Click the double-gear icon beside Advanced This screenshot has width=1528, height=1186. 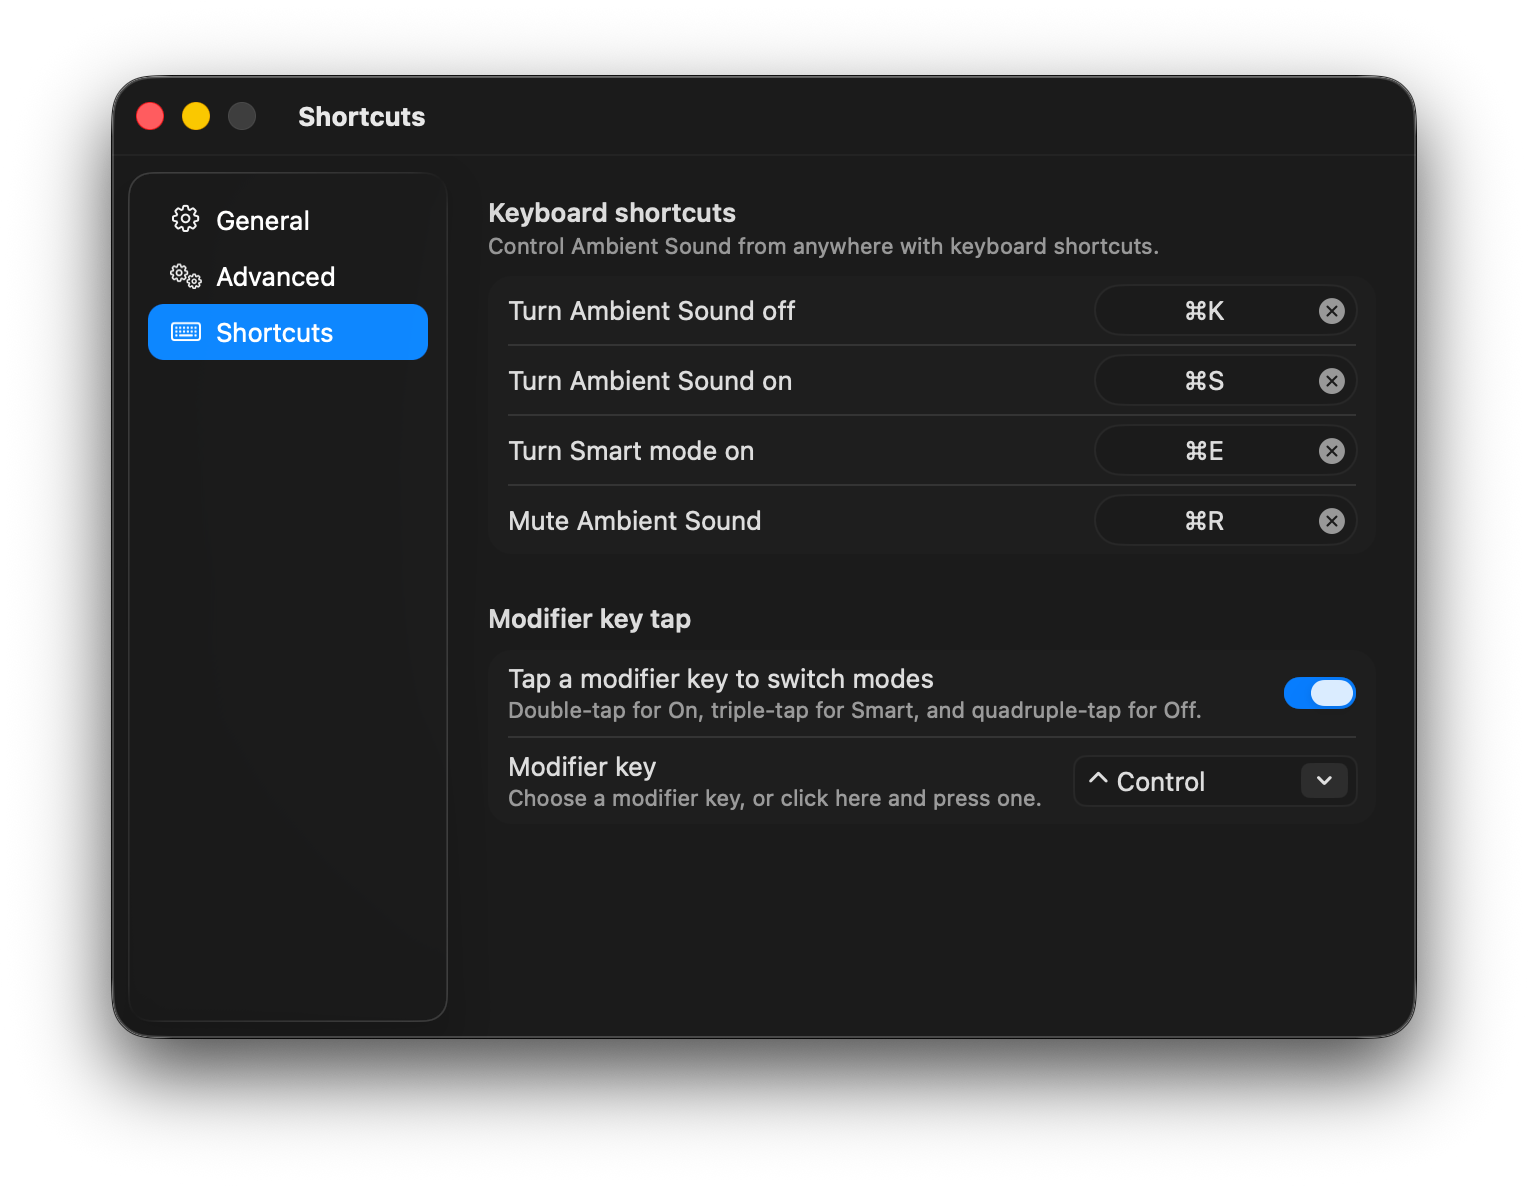click(x=184, y=276)
